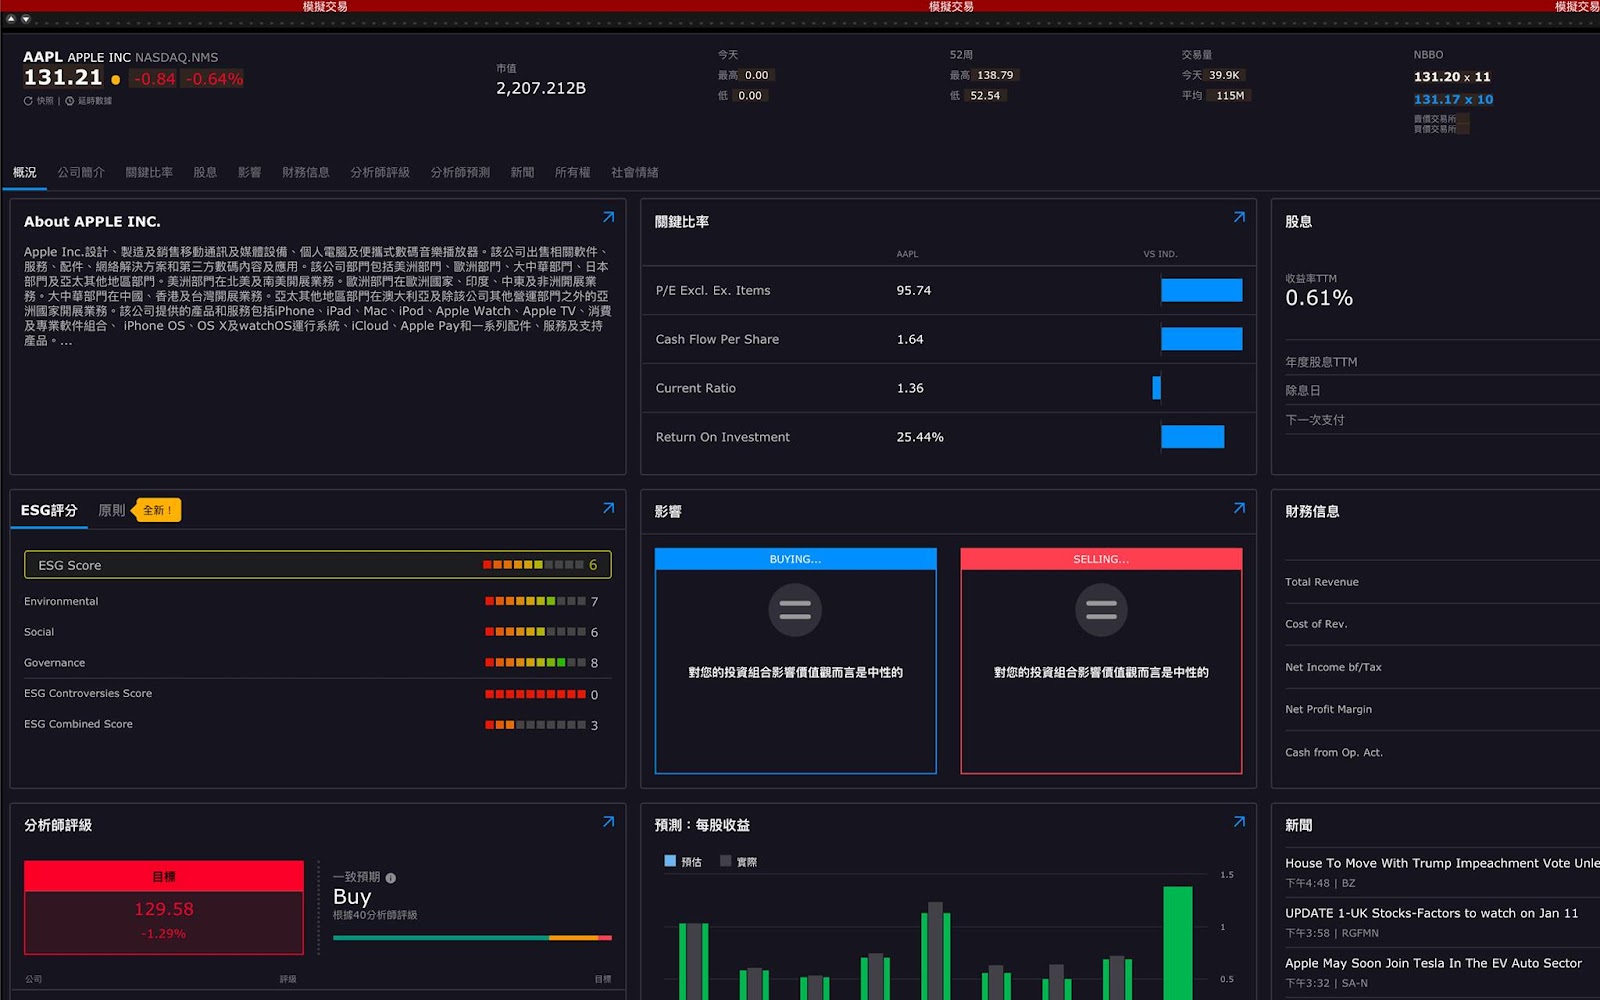Toggle the 實際 legend square in EPS chart

pos(726,860)
